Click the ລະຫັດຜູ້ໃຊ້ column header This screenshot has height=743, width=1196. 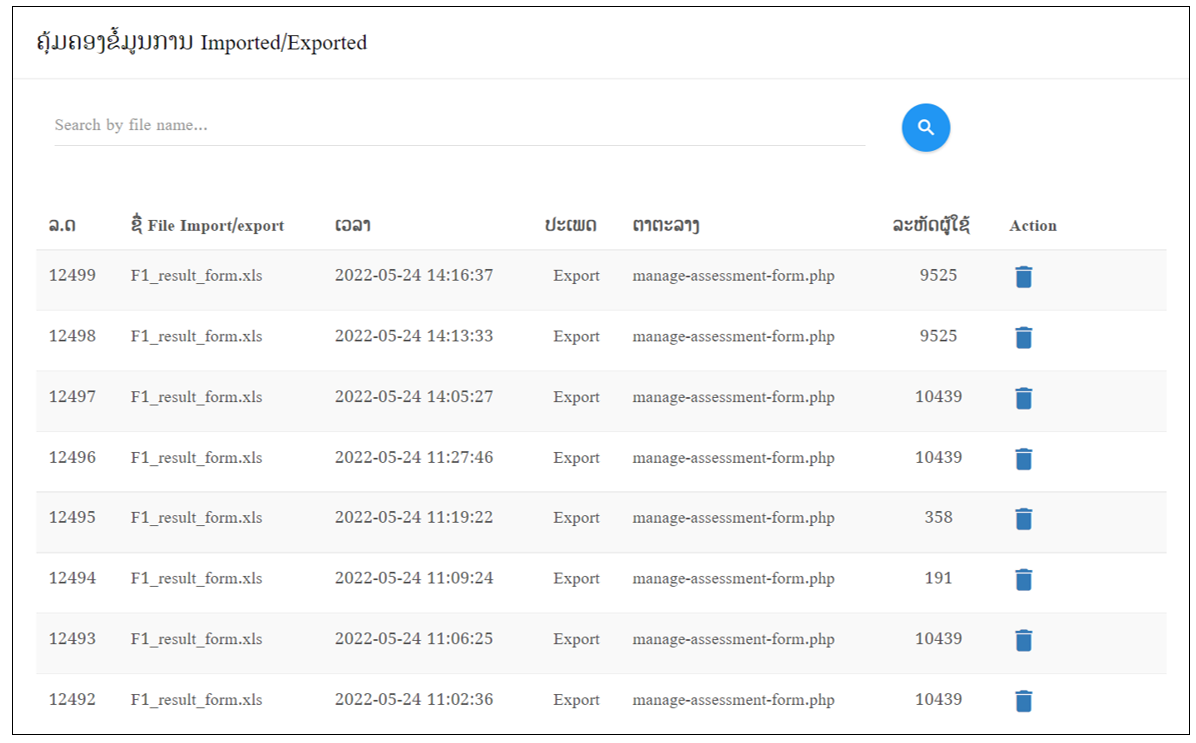pyautogui.click(x=931, y=225)
